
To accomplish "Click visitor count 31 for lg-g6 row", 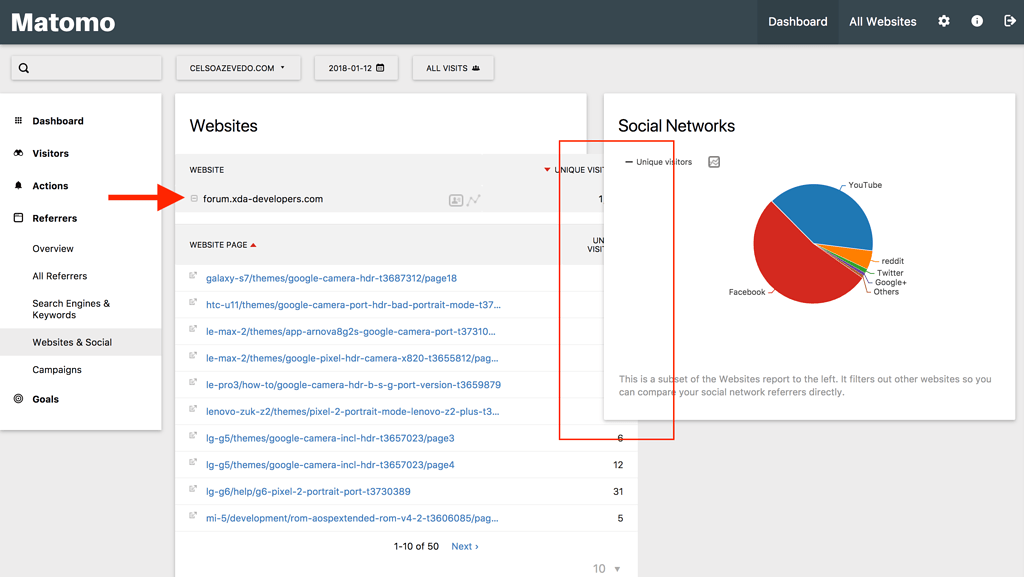I will point(618,491).
